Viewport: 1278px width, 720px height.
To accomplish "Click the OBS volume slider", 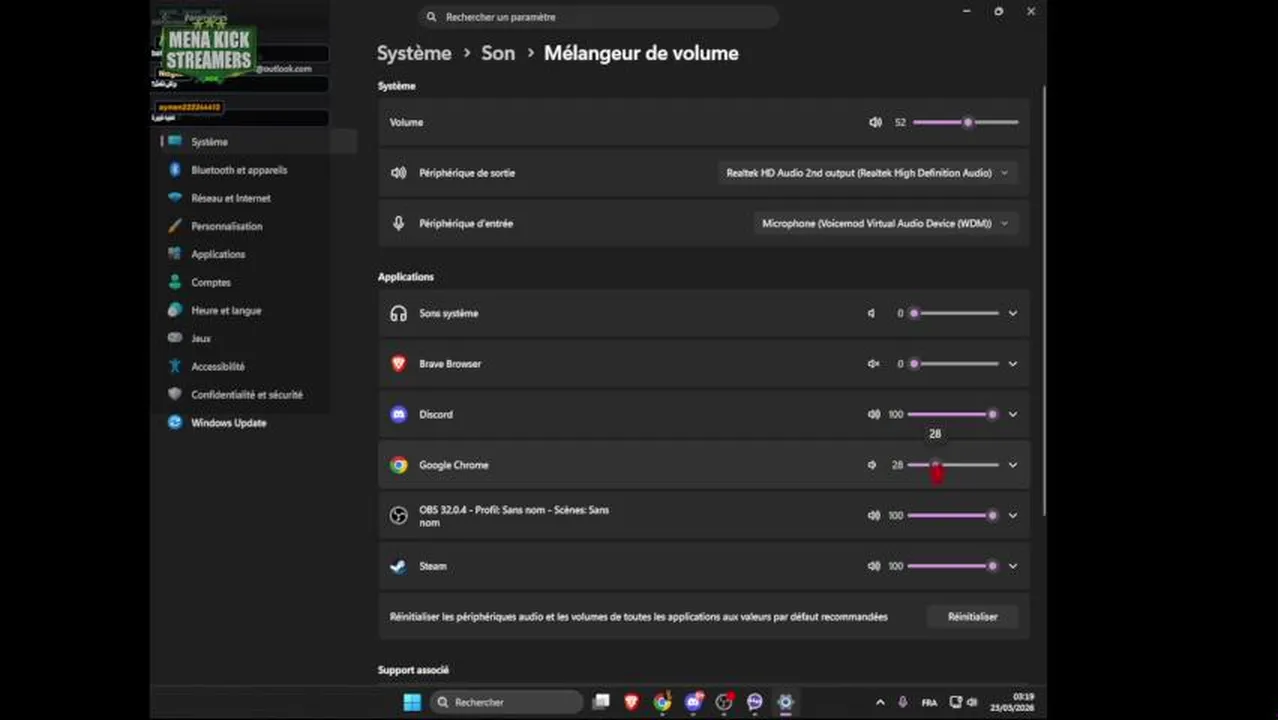I will click(953, 516).
